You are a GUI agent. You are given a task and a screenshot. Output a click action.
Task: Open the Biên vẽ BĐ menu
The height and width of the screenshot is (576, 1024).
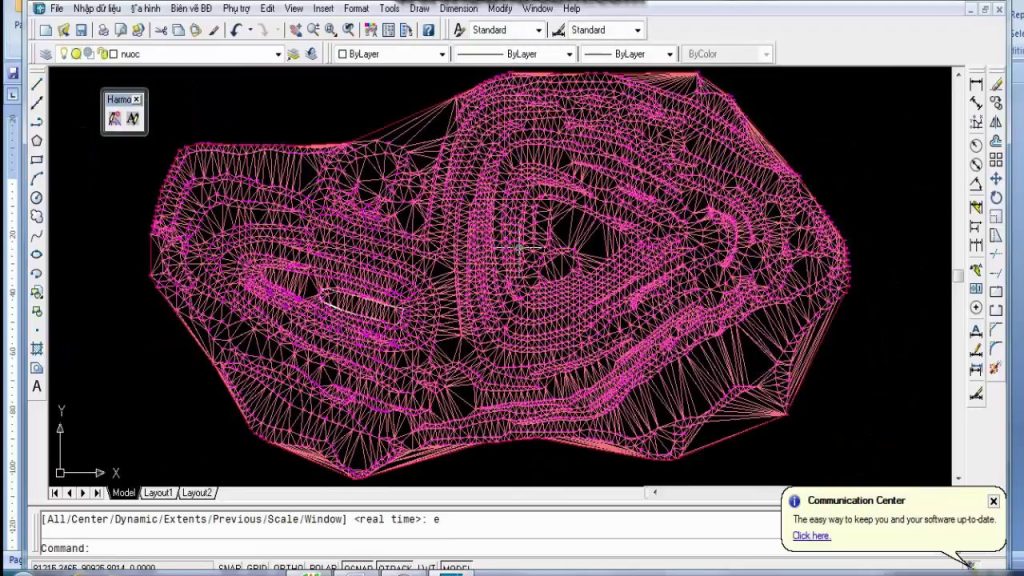click(x=191, y=8)
